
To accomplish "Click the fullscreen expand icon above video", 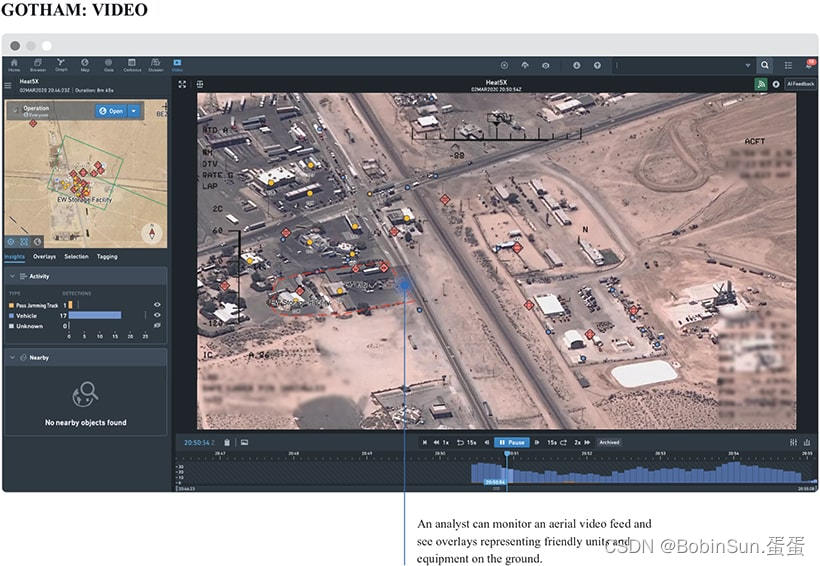I will [182, 84].
